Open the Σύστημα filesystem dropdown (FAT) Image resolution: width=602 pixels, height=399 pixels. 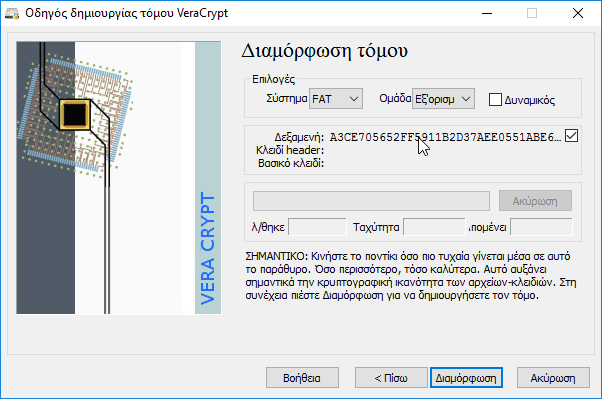tap(336, 99)
